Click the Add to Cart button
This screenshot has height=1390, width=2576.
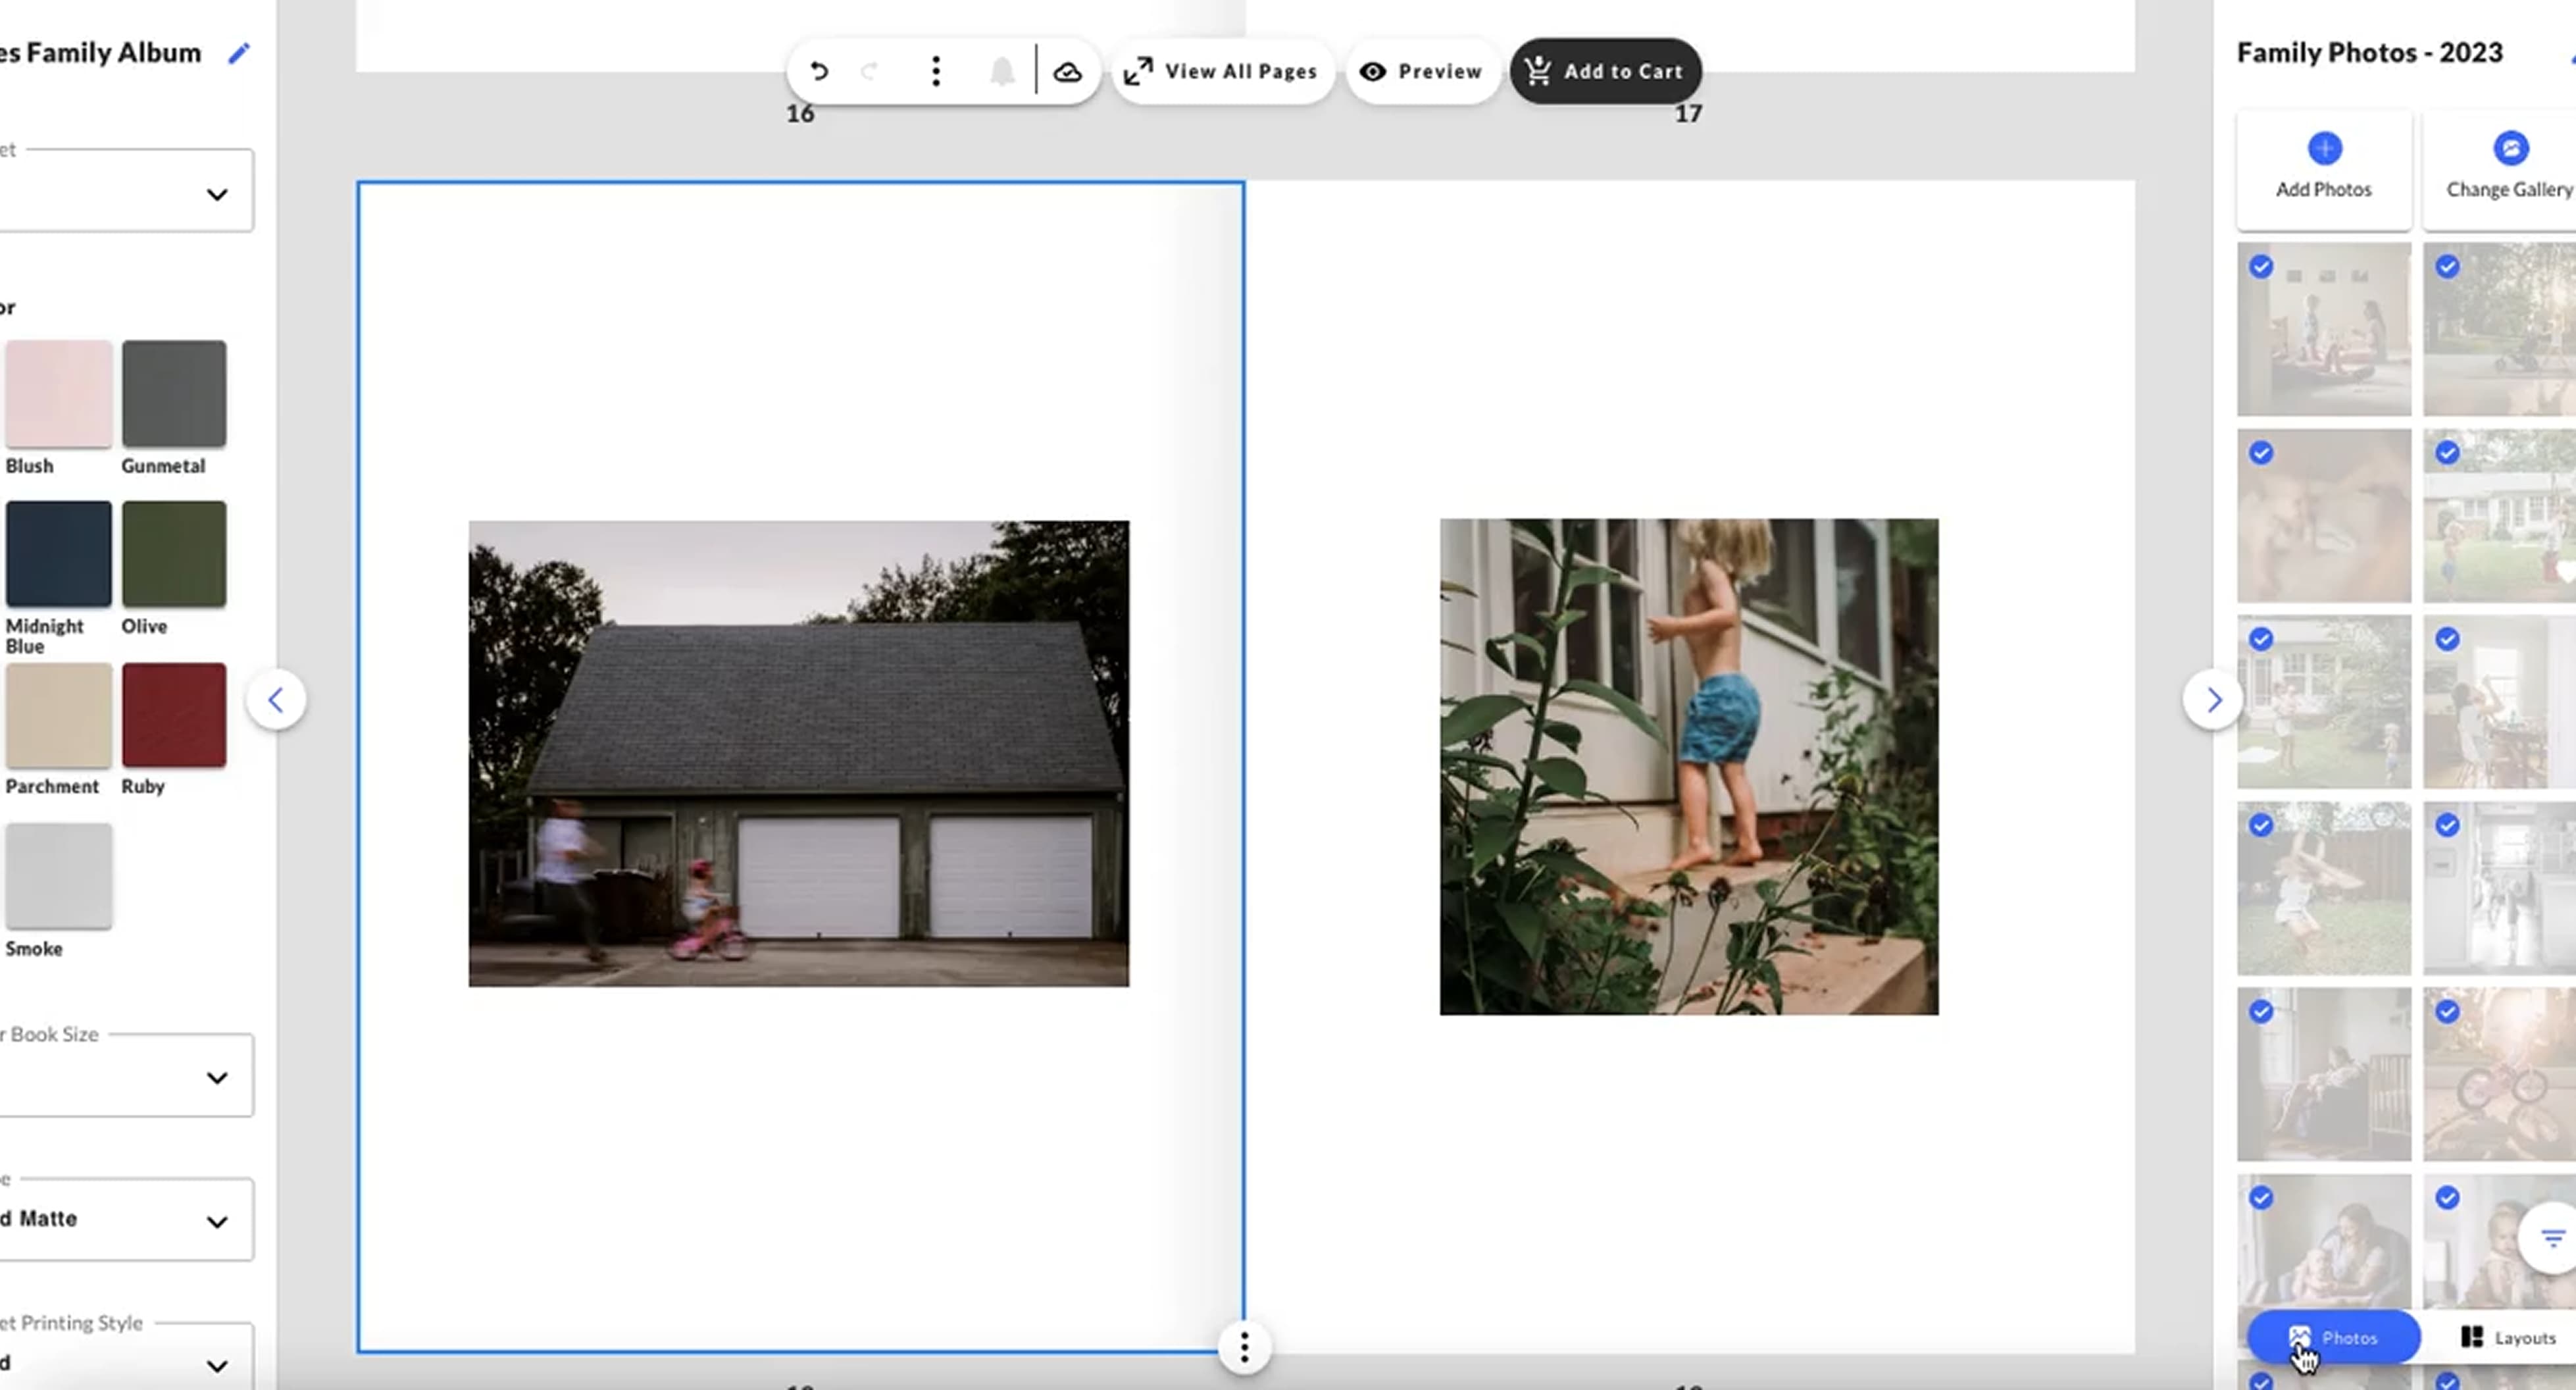point(1605,71)
